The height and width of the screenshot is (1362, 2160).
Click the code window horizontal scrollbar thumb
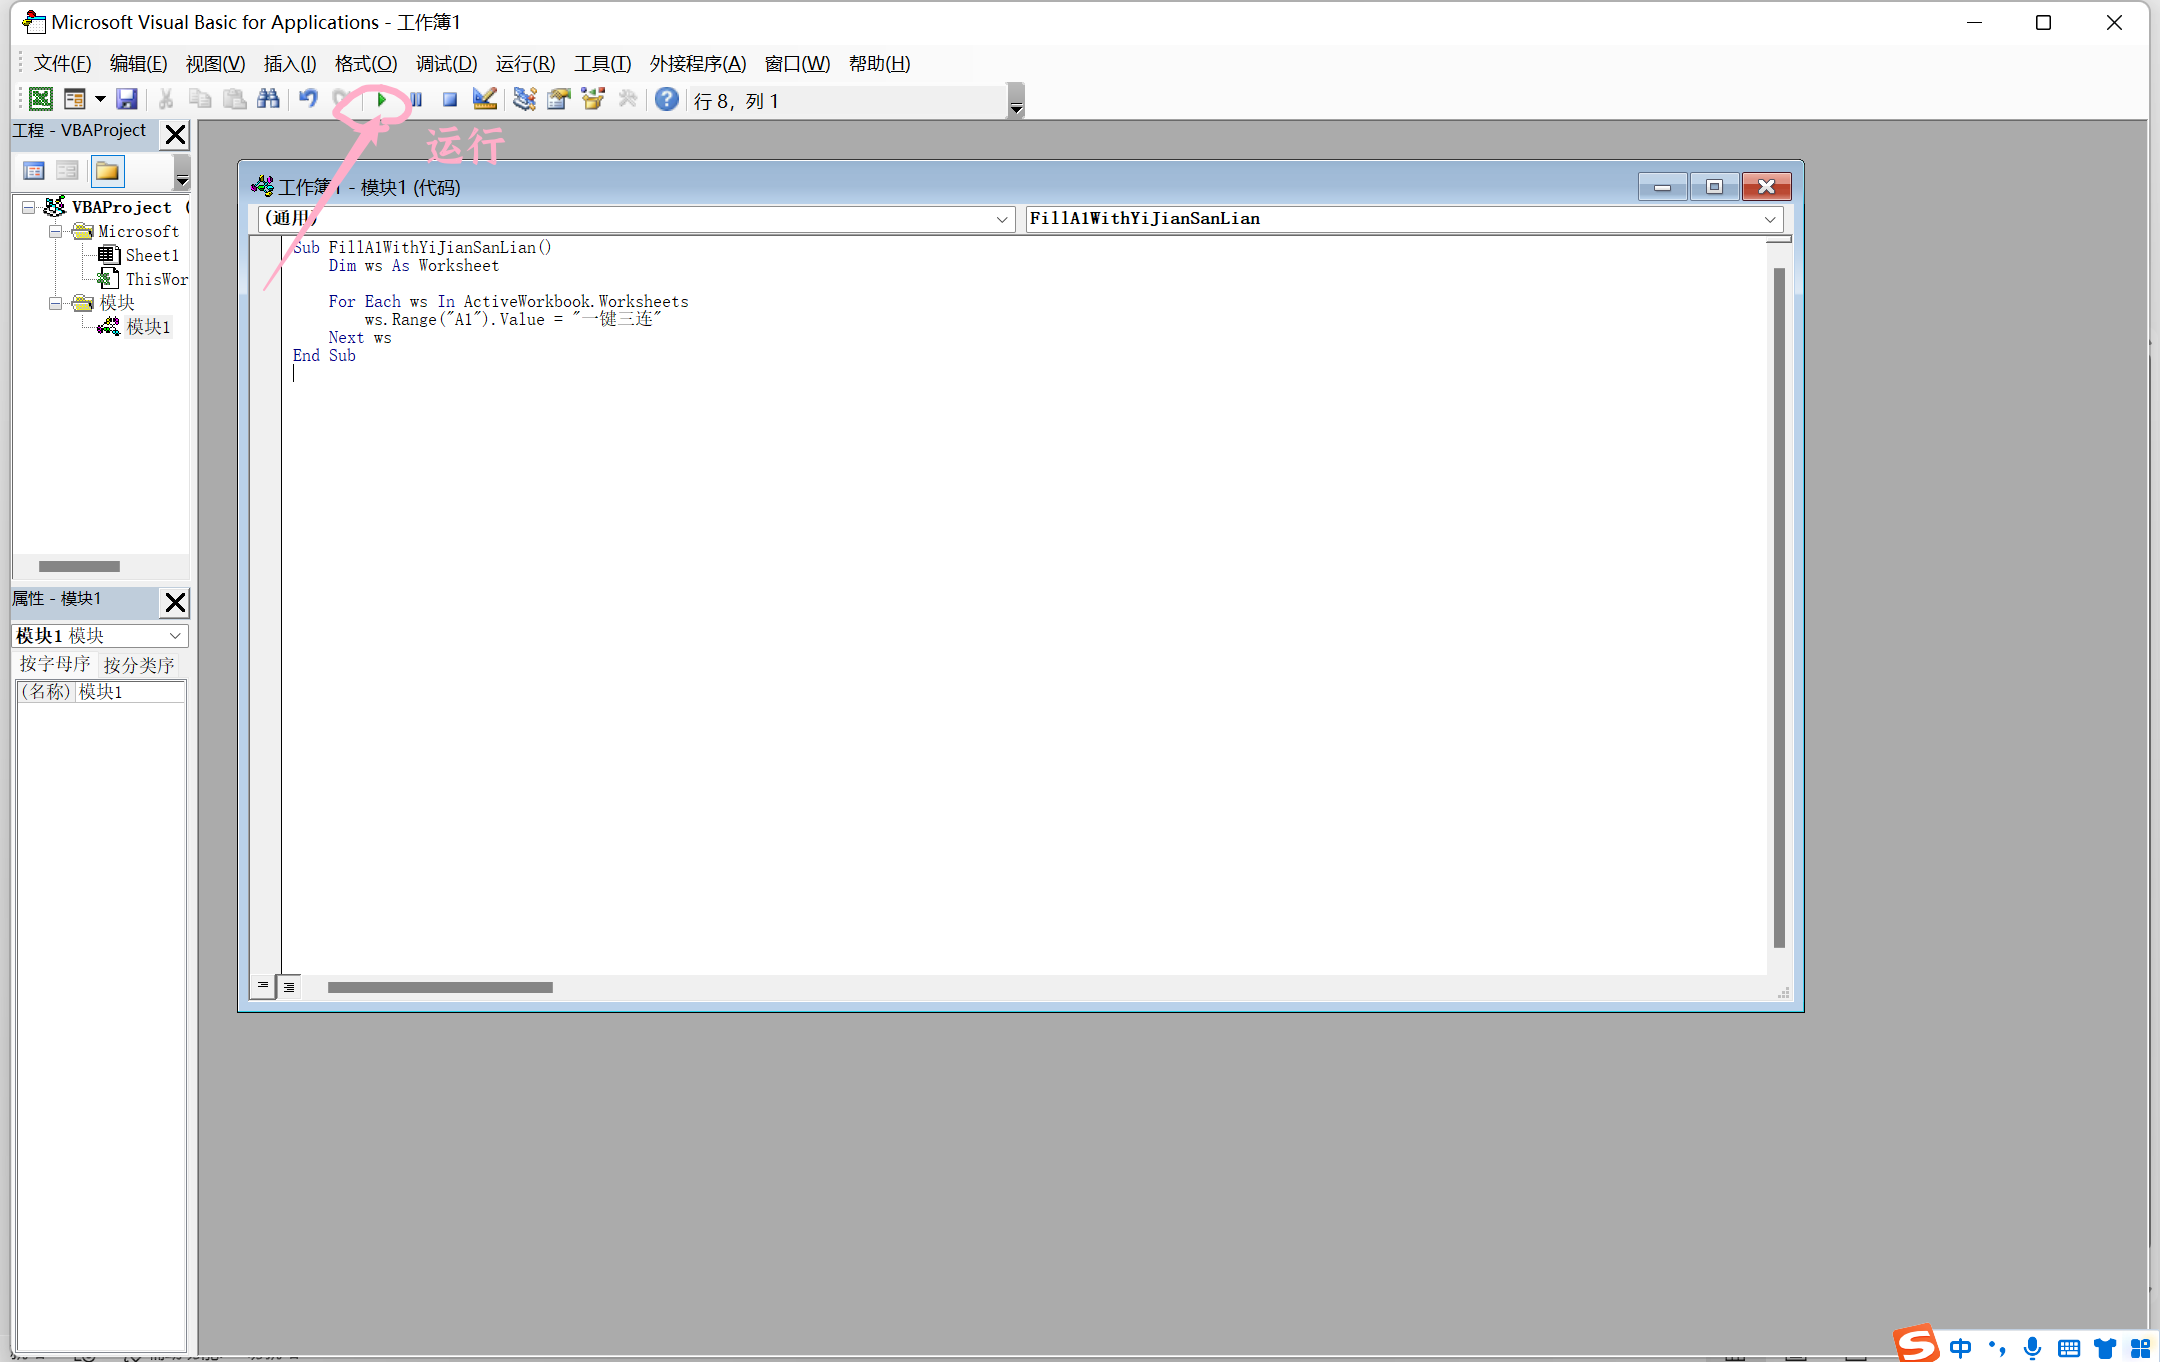[440, 987]
